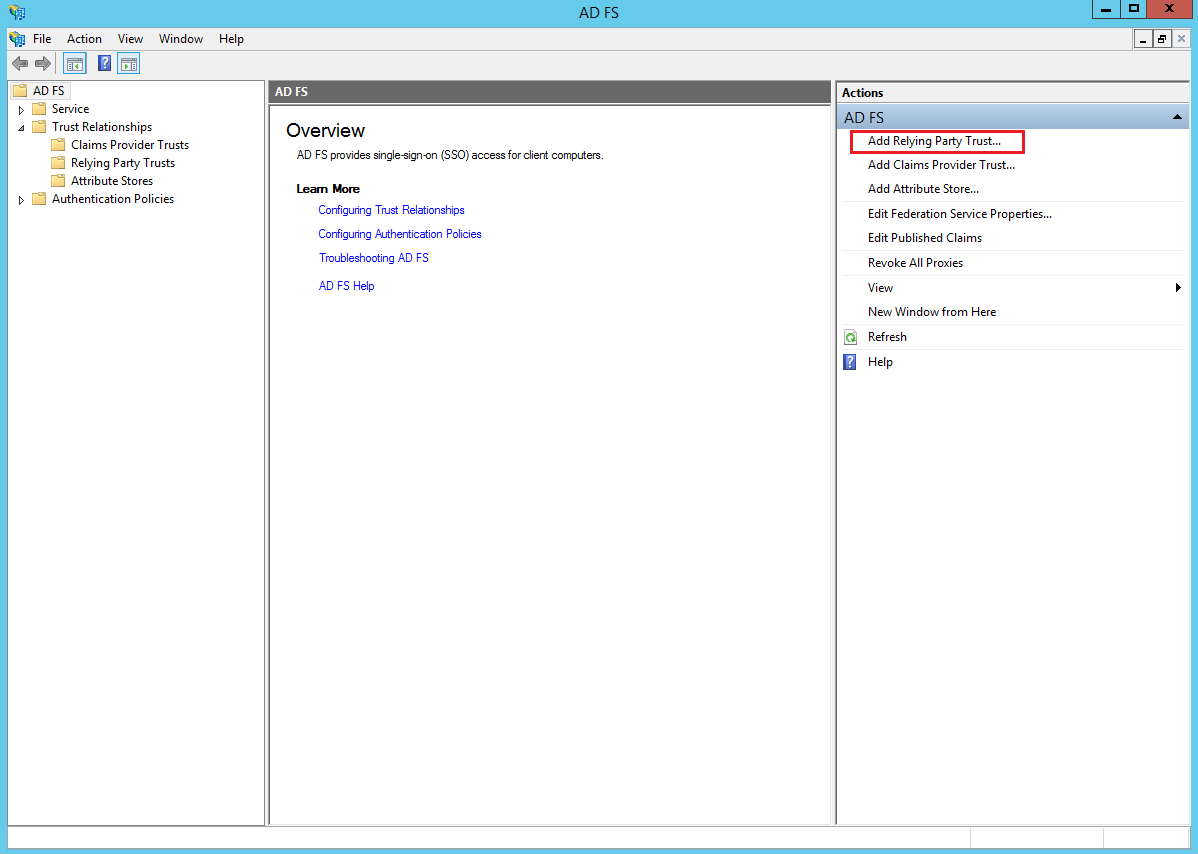1198x854 pixels.
Task: Click the AD FS root folder icon
Action: 21,91
